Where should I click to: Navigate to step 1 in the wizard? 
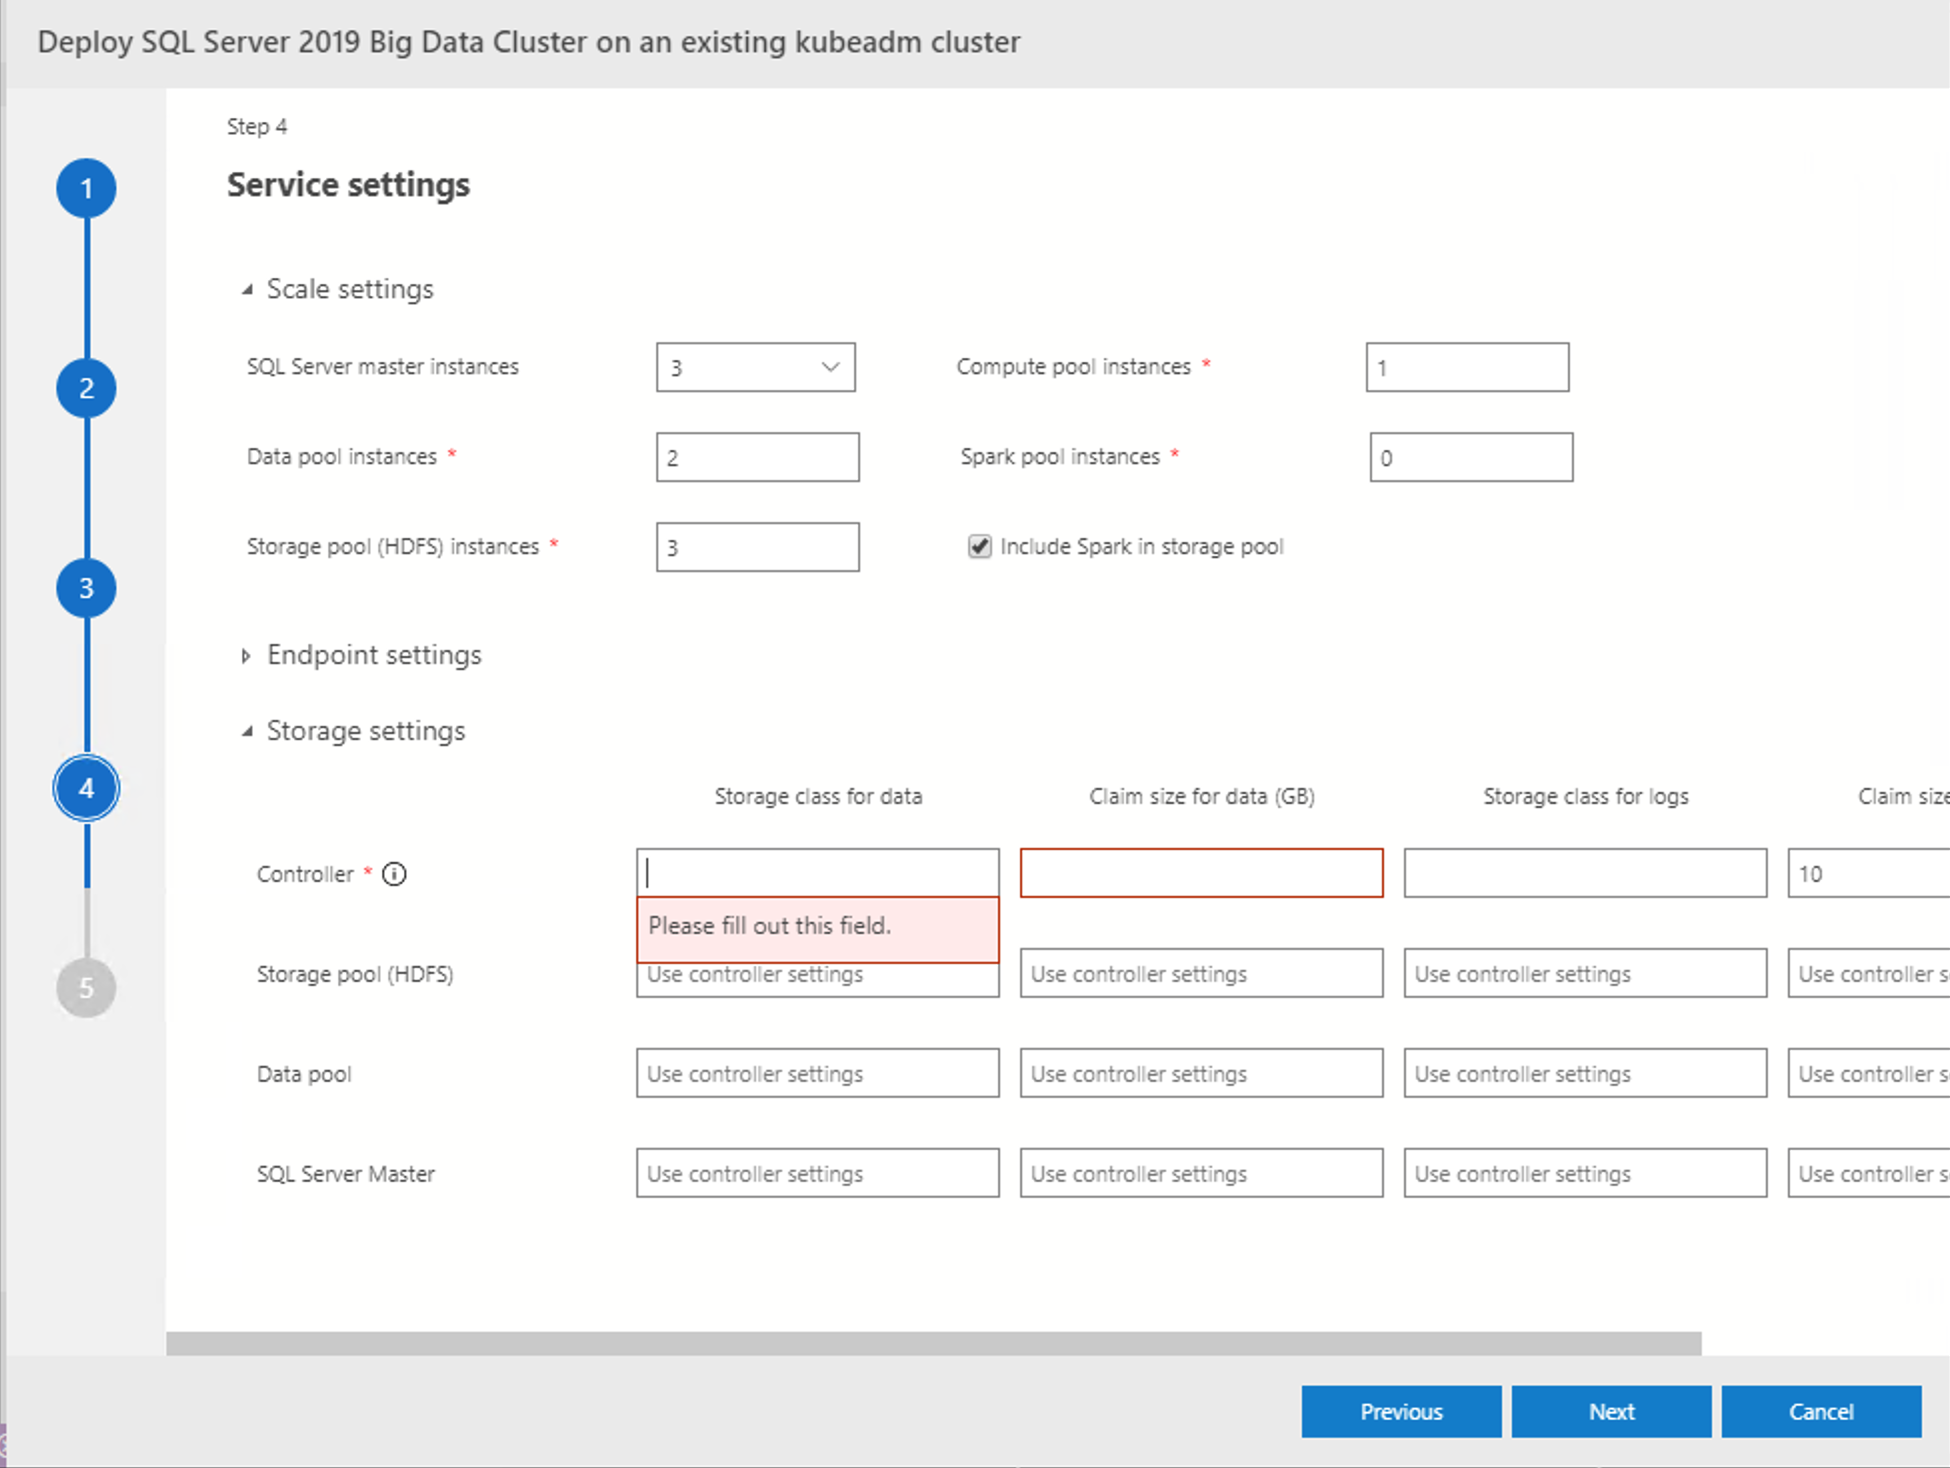[x=86, y=188]
